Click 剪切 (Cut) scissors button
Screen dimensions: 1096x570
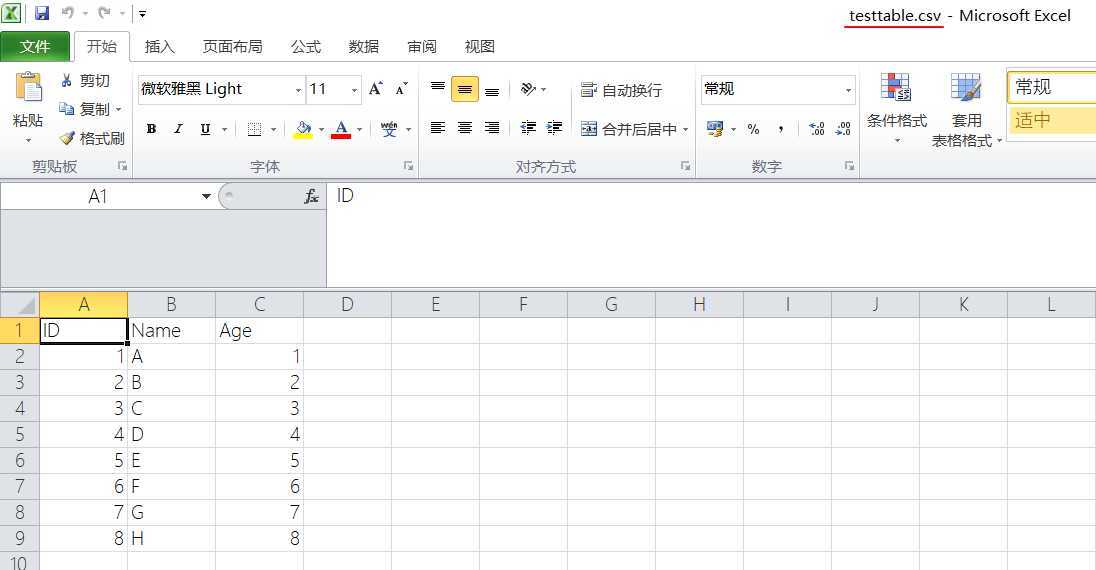pos(85,80)
